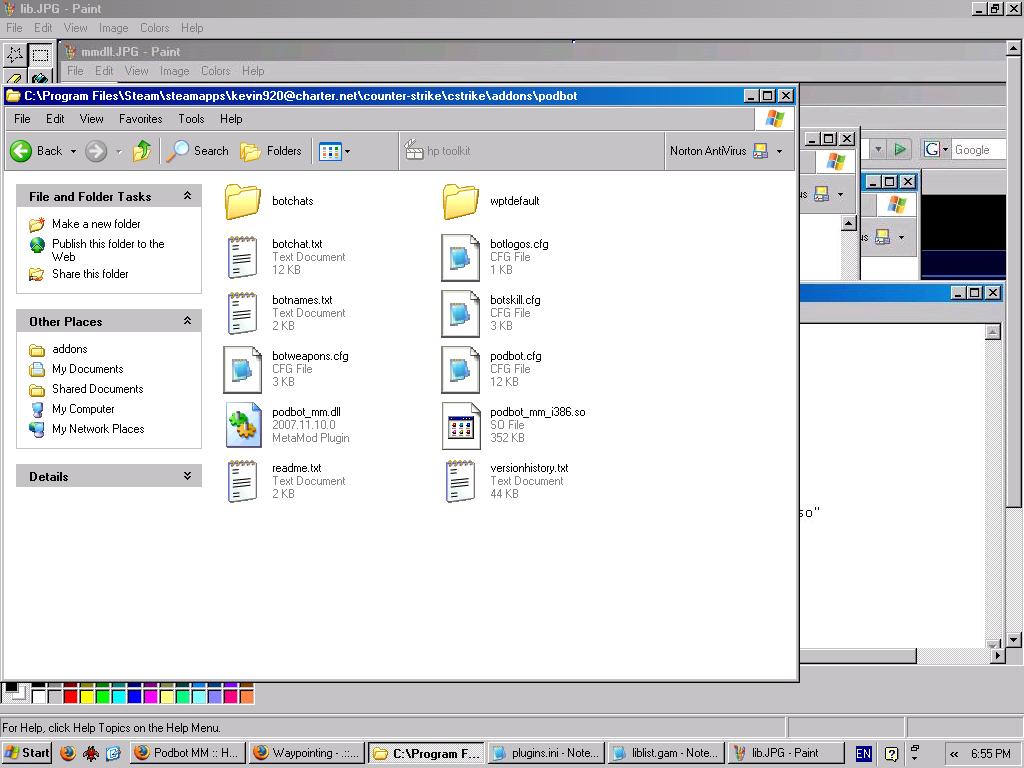Open My Network Places link
Screen dimensions: 1024x768
[x=98, y=429]
